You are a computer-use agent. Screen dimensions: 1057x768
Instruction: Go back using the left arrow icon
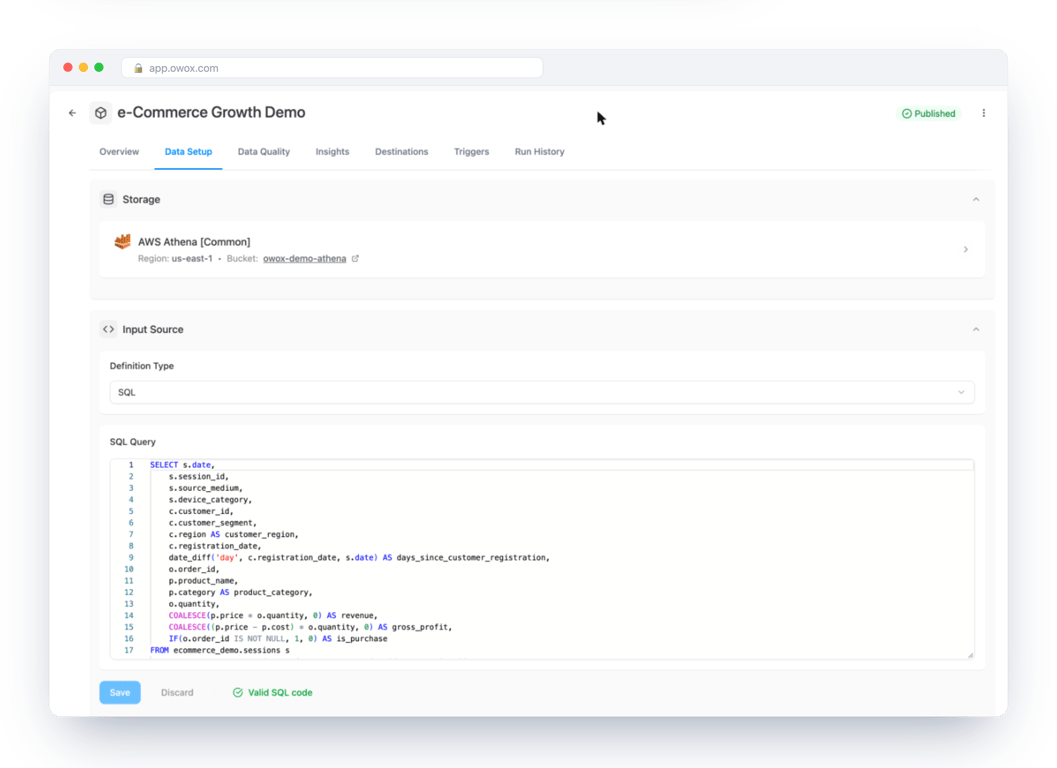tap(72, 113)
